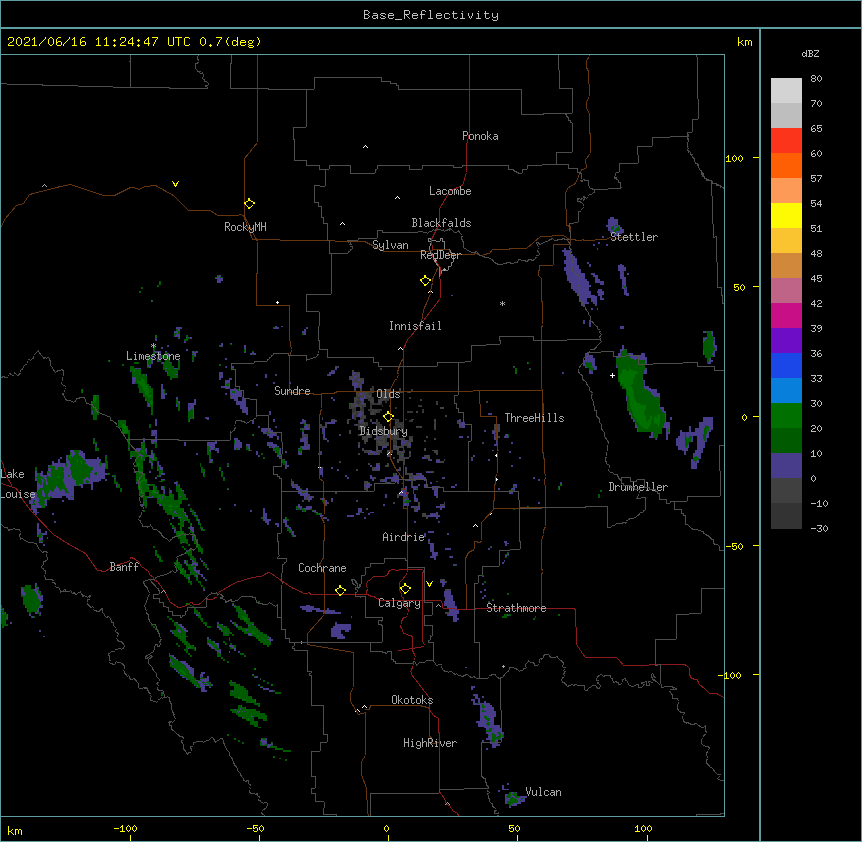
Task: Click the Limestone label
Action: 153,356
